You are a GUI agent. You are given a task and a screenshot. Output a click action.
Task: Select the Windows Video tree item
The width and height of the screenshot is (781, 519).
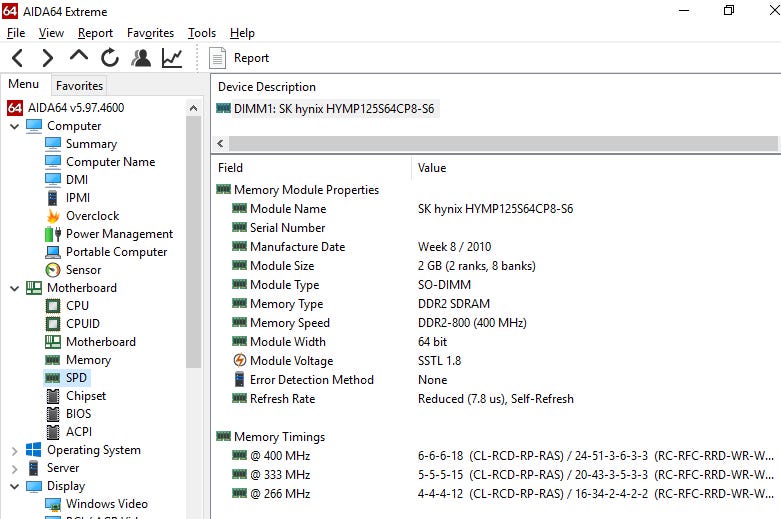[x=97, y=504]
